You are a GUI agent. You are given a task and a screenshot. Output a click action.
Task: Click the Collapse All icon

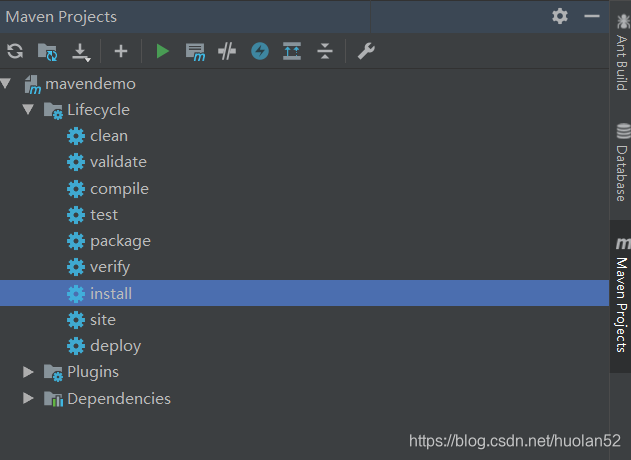coord(325,51)
